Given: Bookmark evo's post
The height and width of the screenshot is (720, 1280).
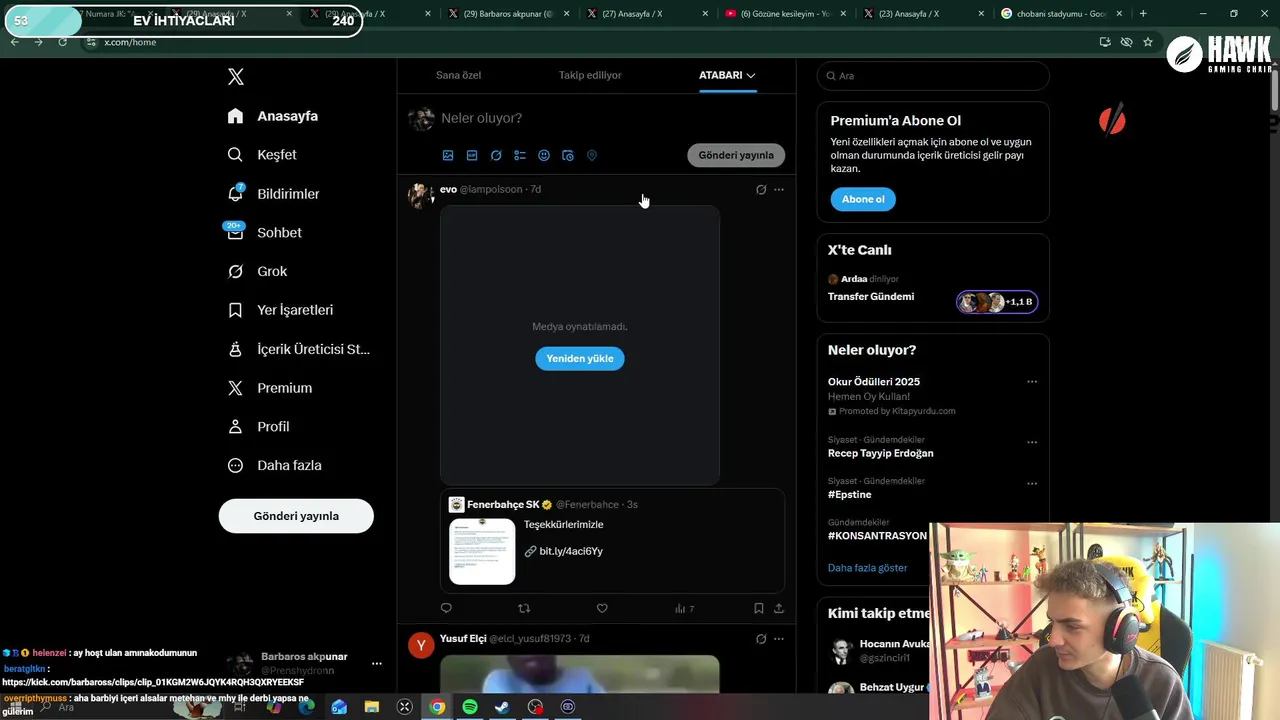Looking at the screenshot, I should point(759,608).
